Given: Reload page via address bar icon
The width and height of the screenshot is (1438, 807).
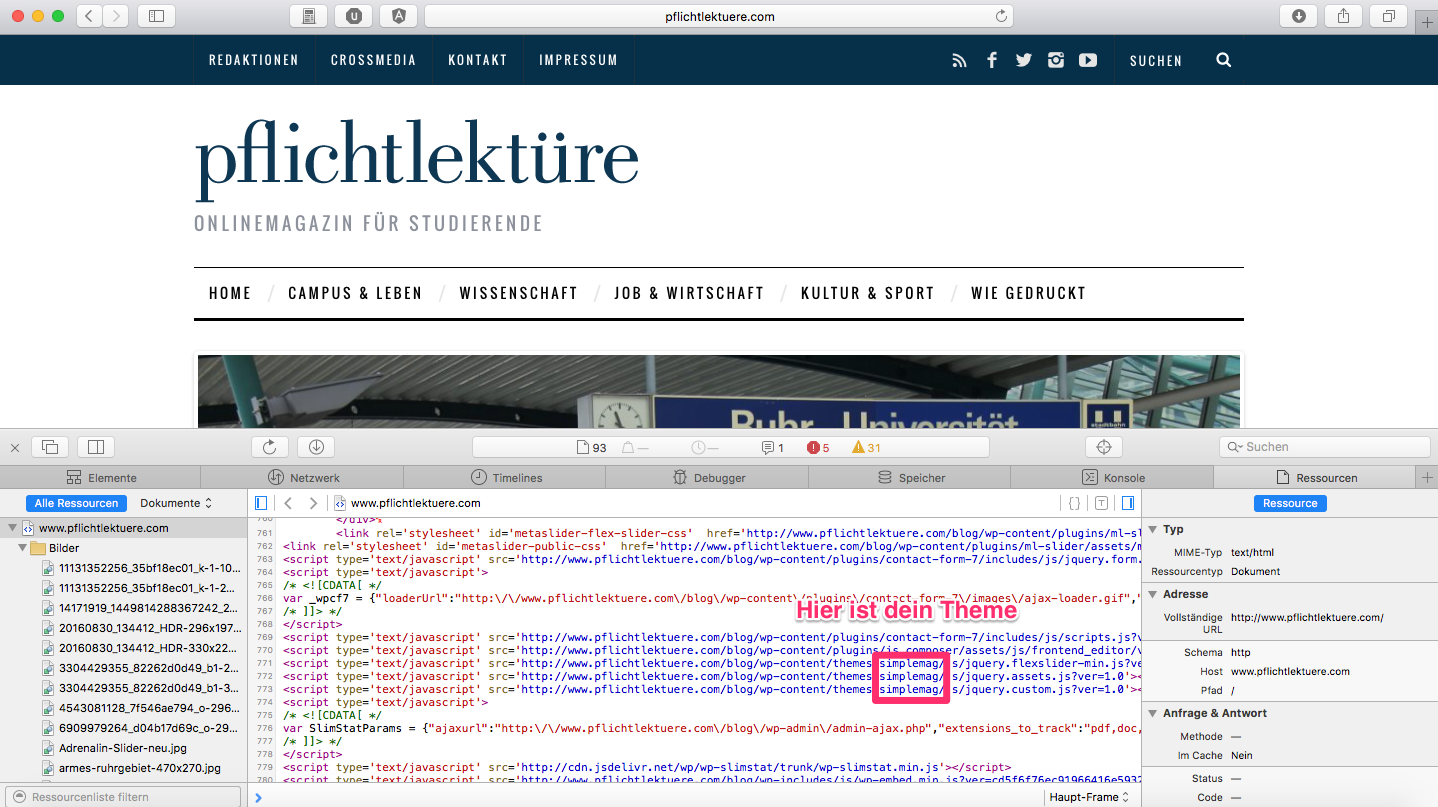Looking at the screenshot, I should tap(1001, 16).
